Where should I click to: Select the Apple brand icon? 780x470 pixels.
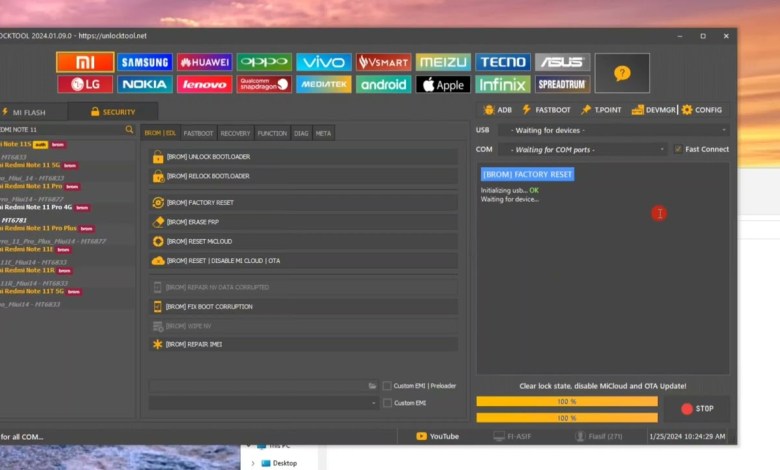click(x=443, y=85)
